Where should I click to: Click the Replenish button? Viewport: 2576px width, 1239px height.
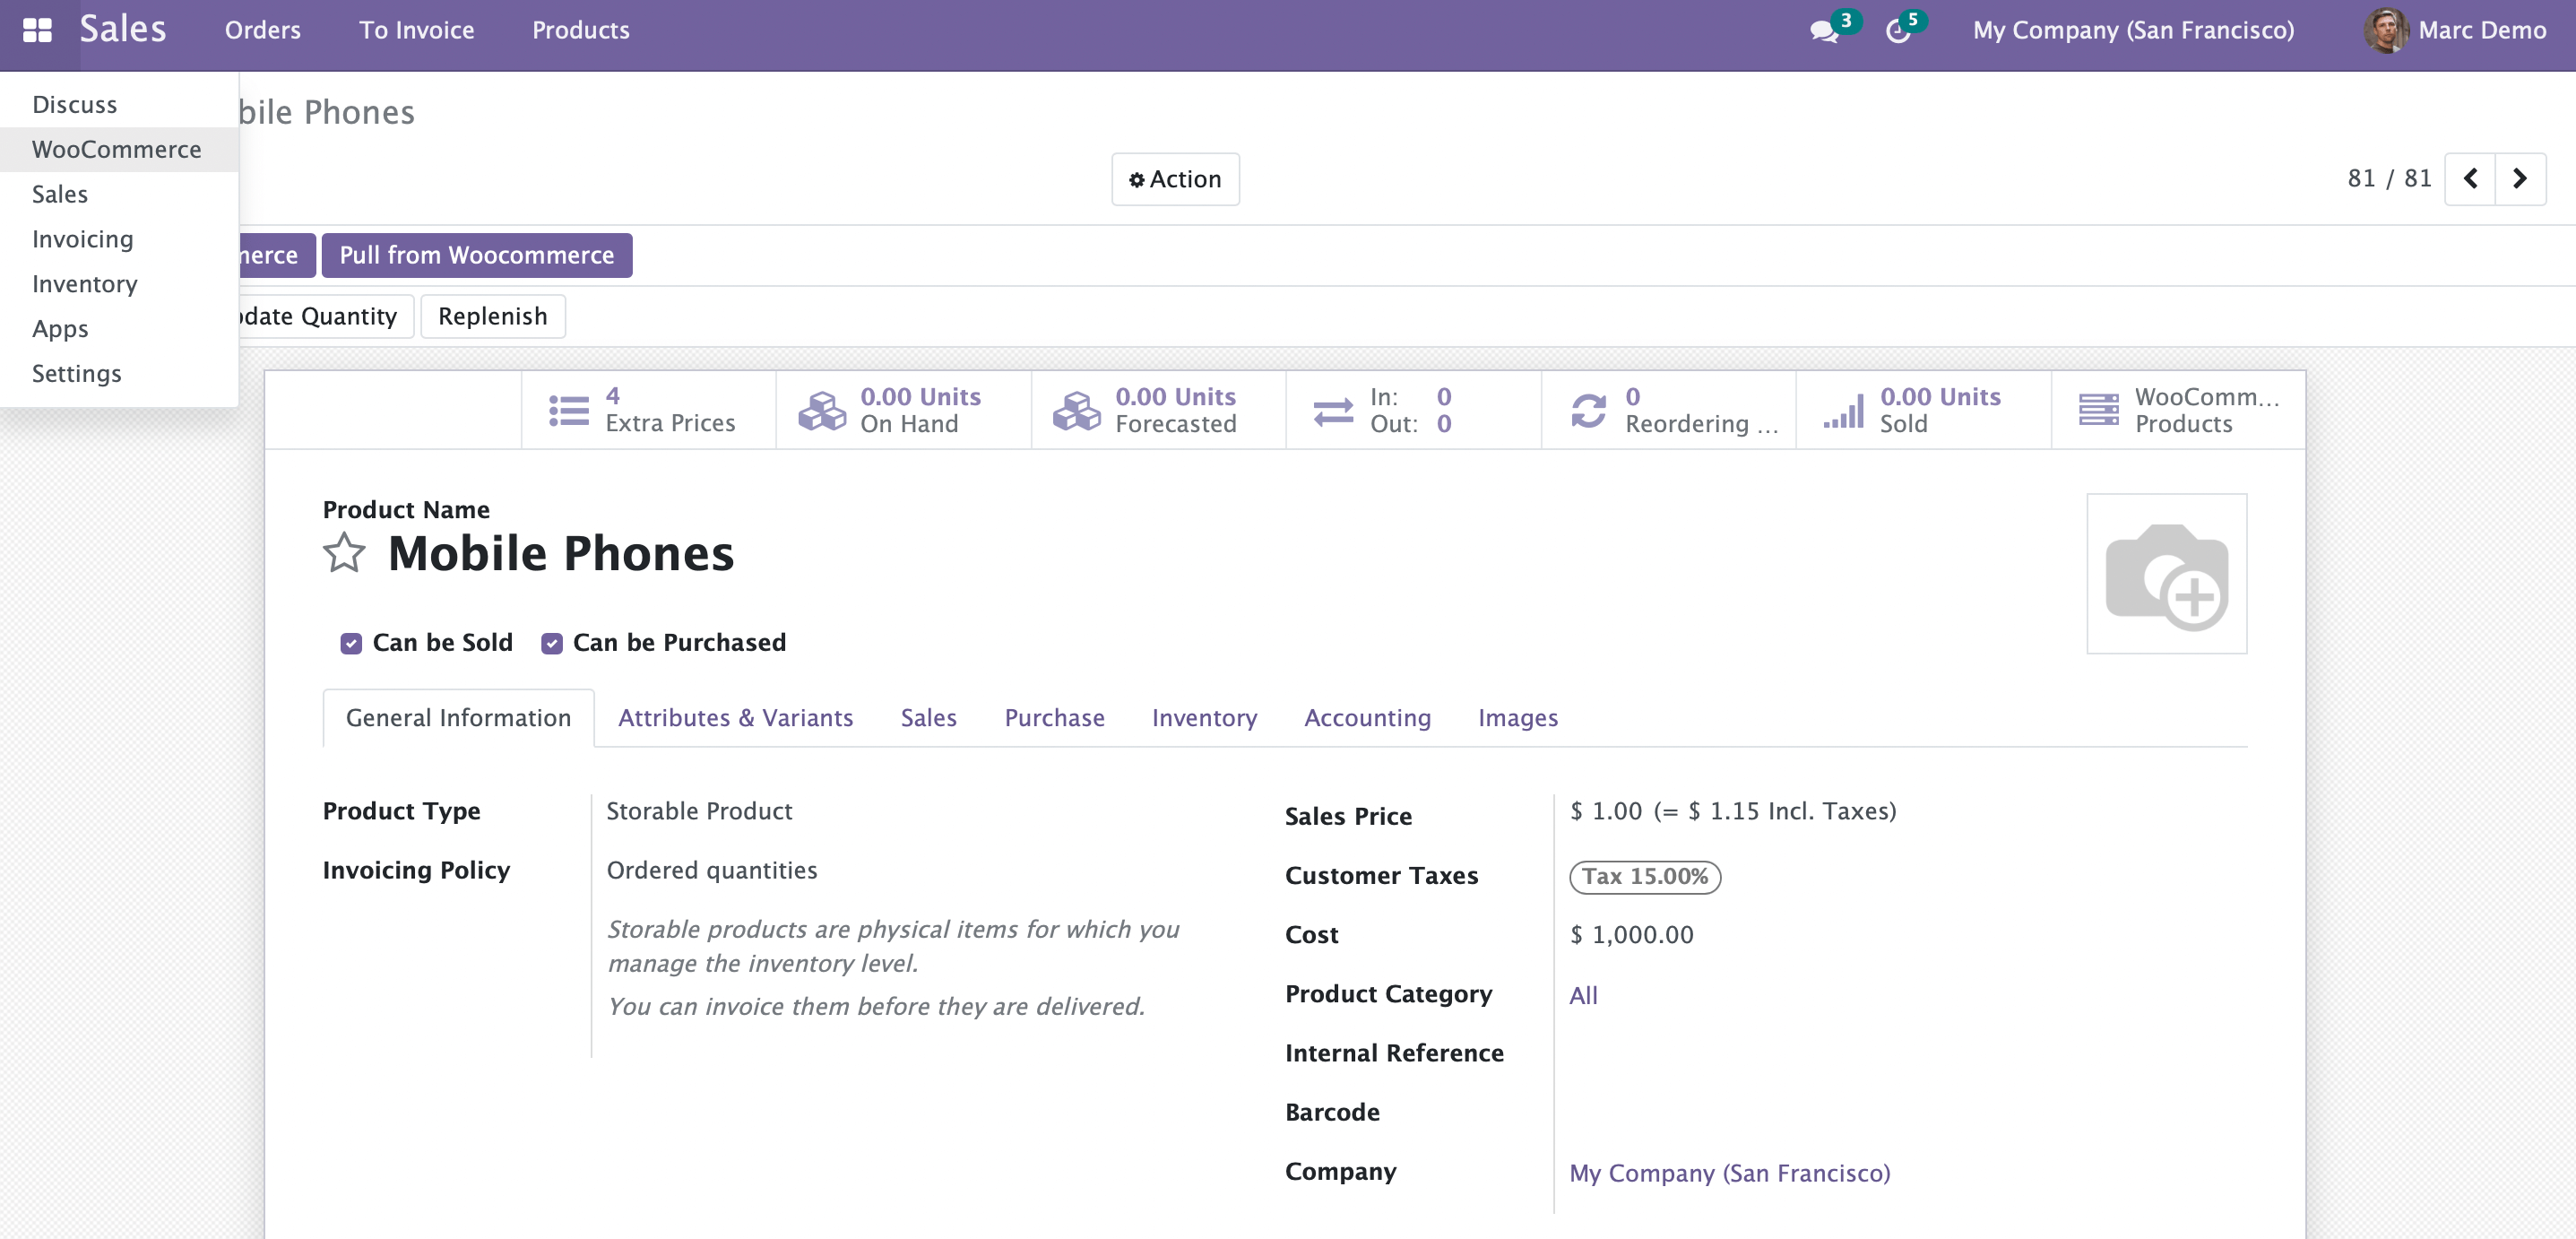click(x=492, y=316)
